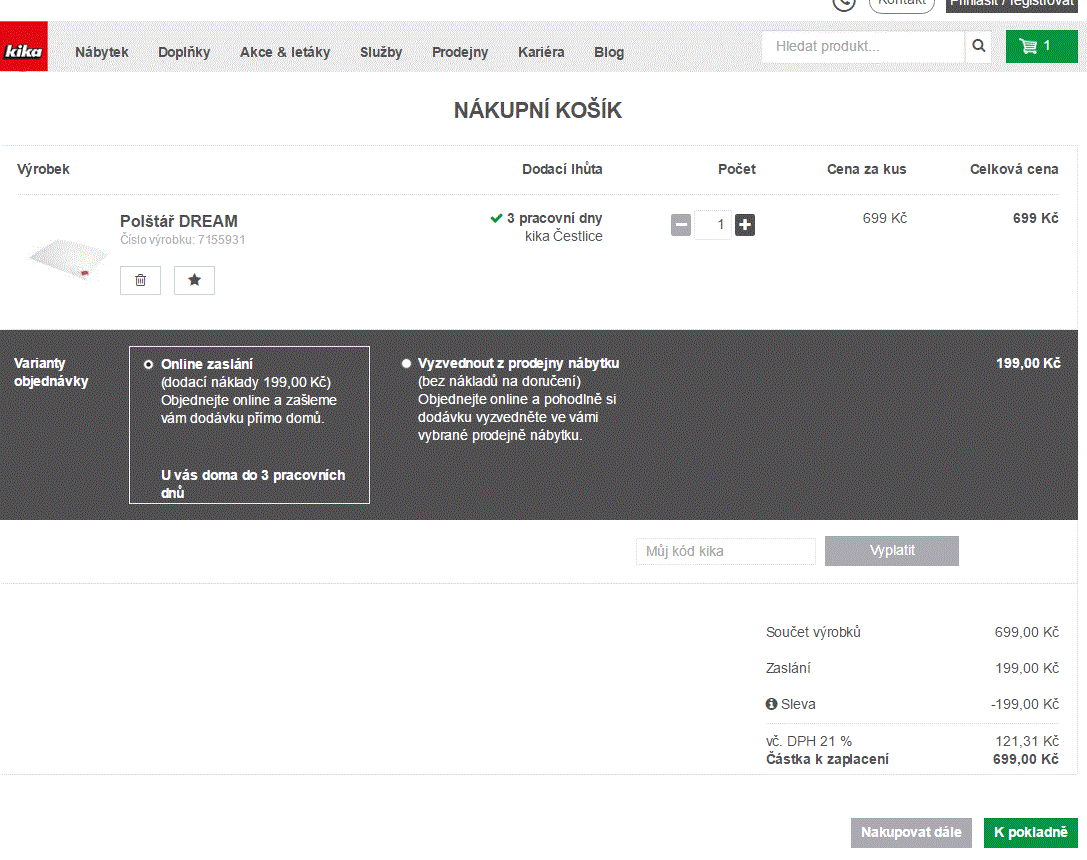Image resolution: width=1087 pixels, height=860 pixels.
Task: Open the Blog menu item
Action: tap(609, 52)
